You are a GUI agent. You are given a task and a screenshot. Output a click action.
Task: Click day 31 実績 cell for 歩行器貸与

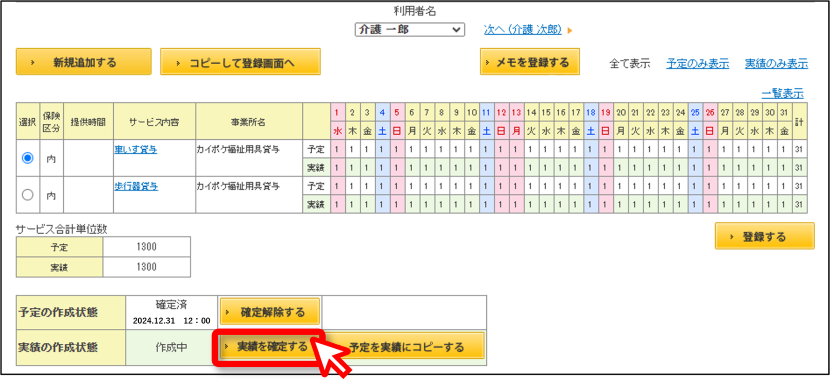click(784, 204)
